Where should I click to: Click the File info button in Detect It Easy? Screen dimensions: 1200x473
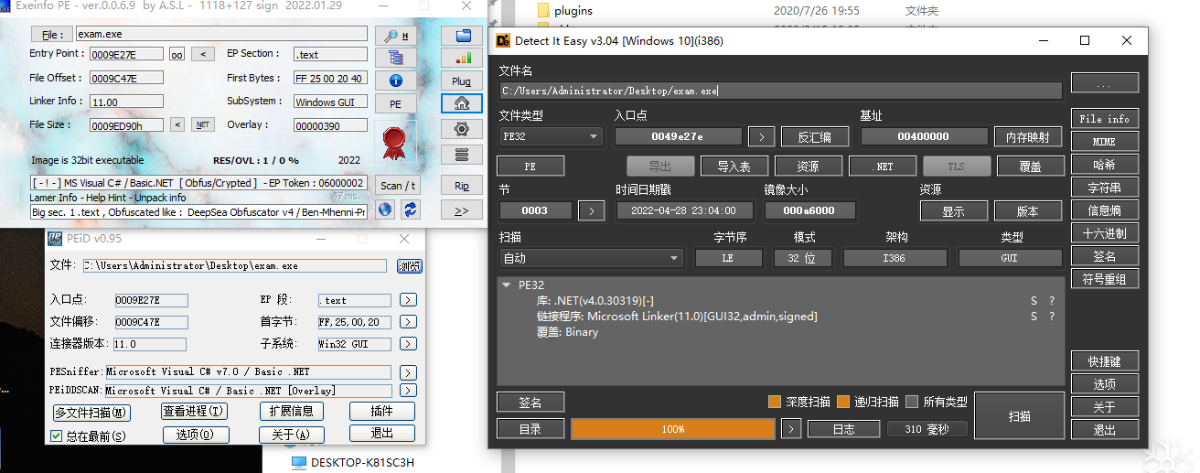[1104, 118]
